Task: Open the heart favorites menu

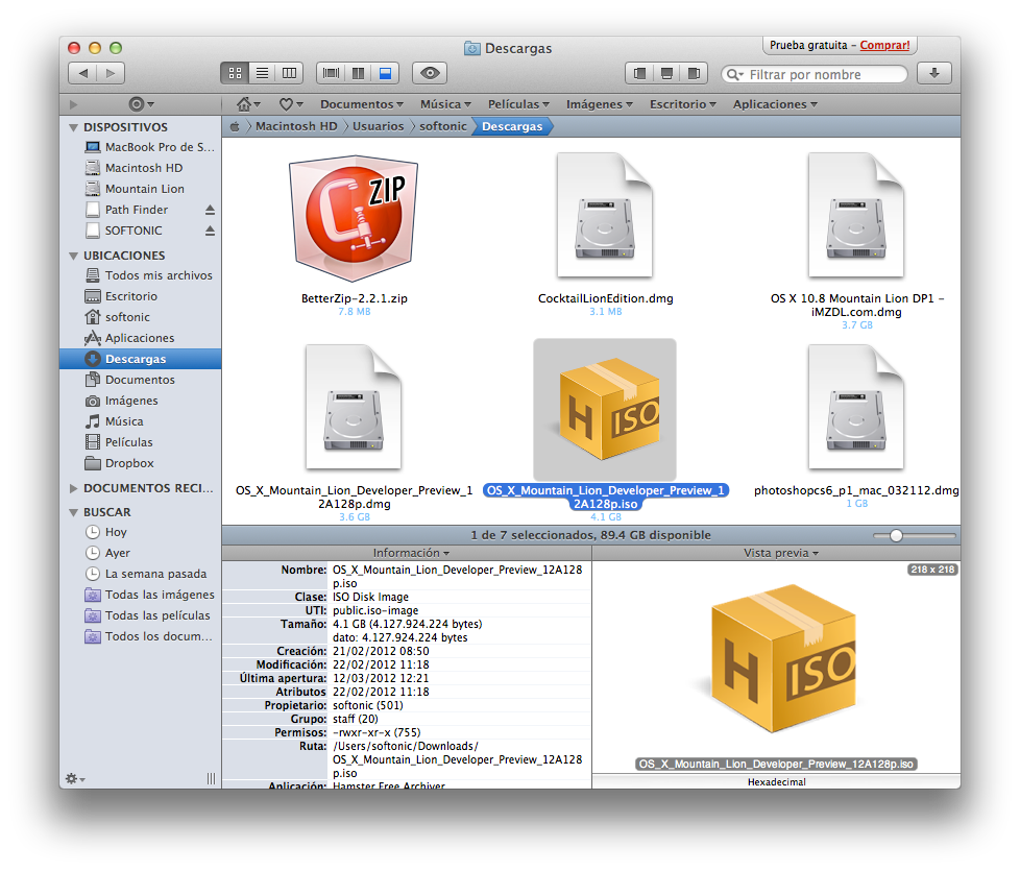Action: (290, 104)
